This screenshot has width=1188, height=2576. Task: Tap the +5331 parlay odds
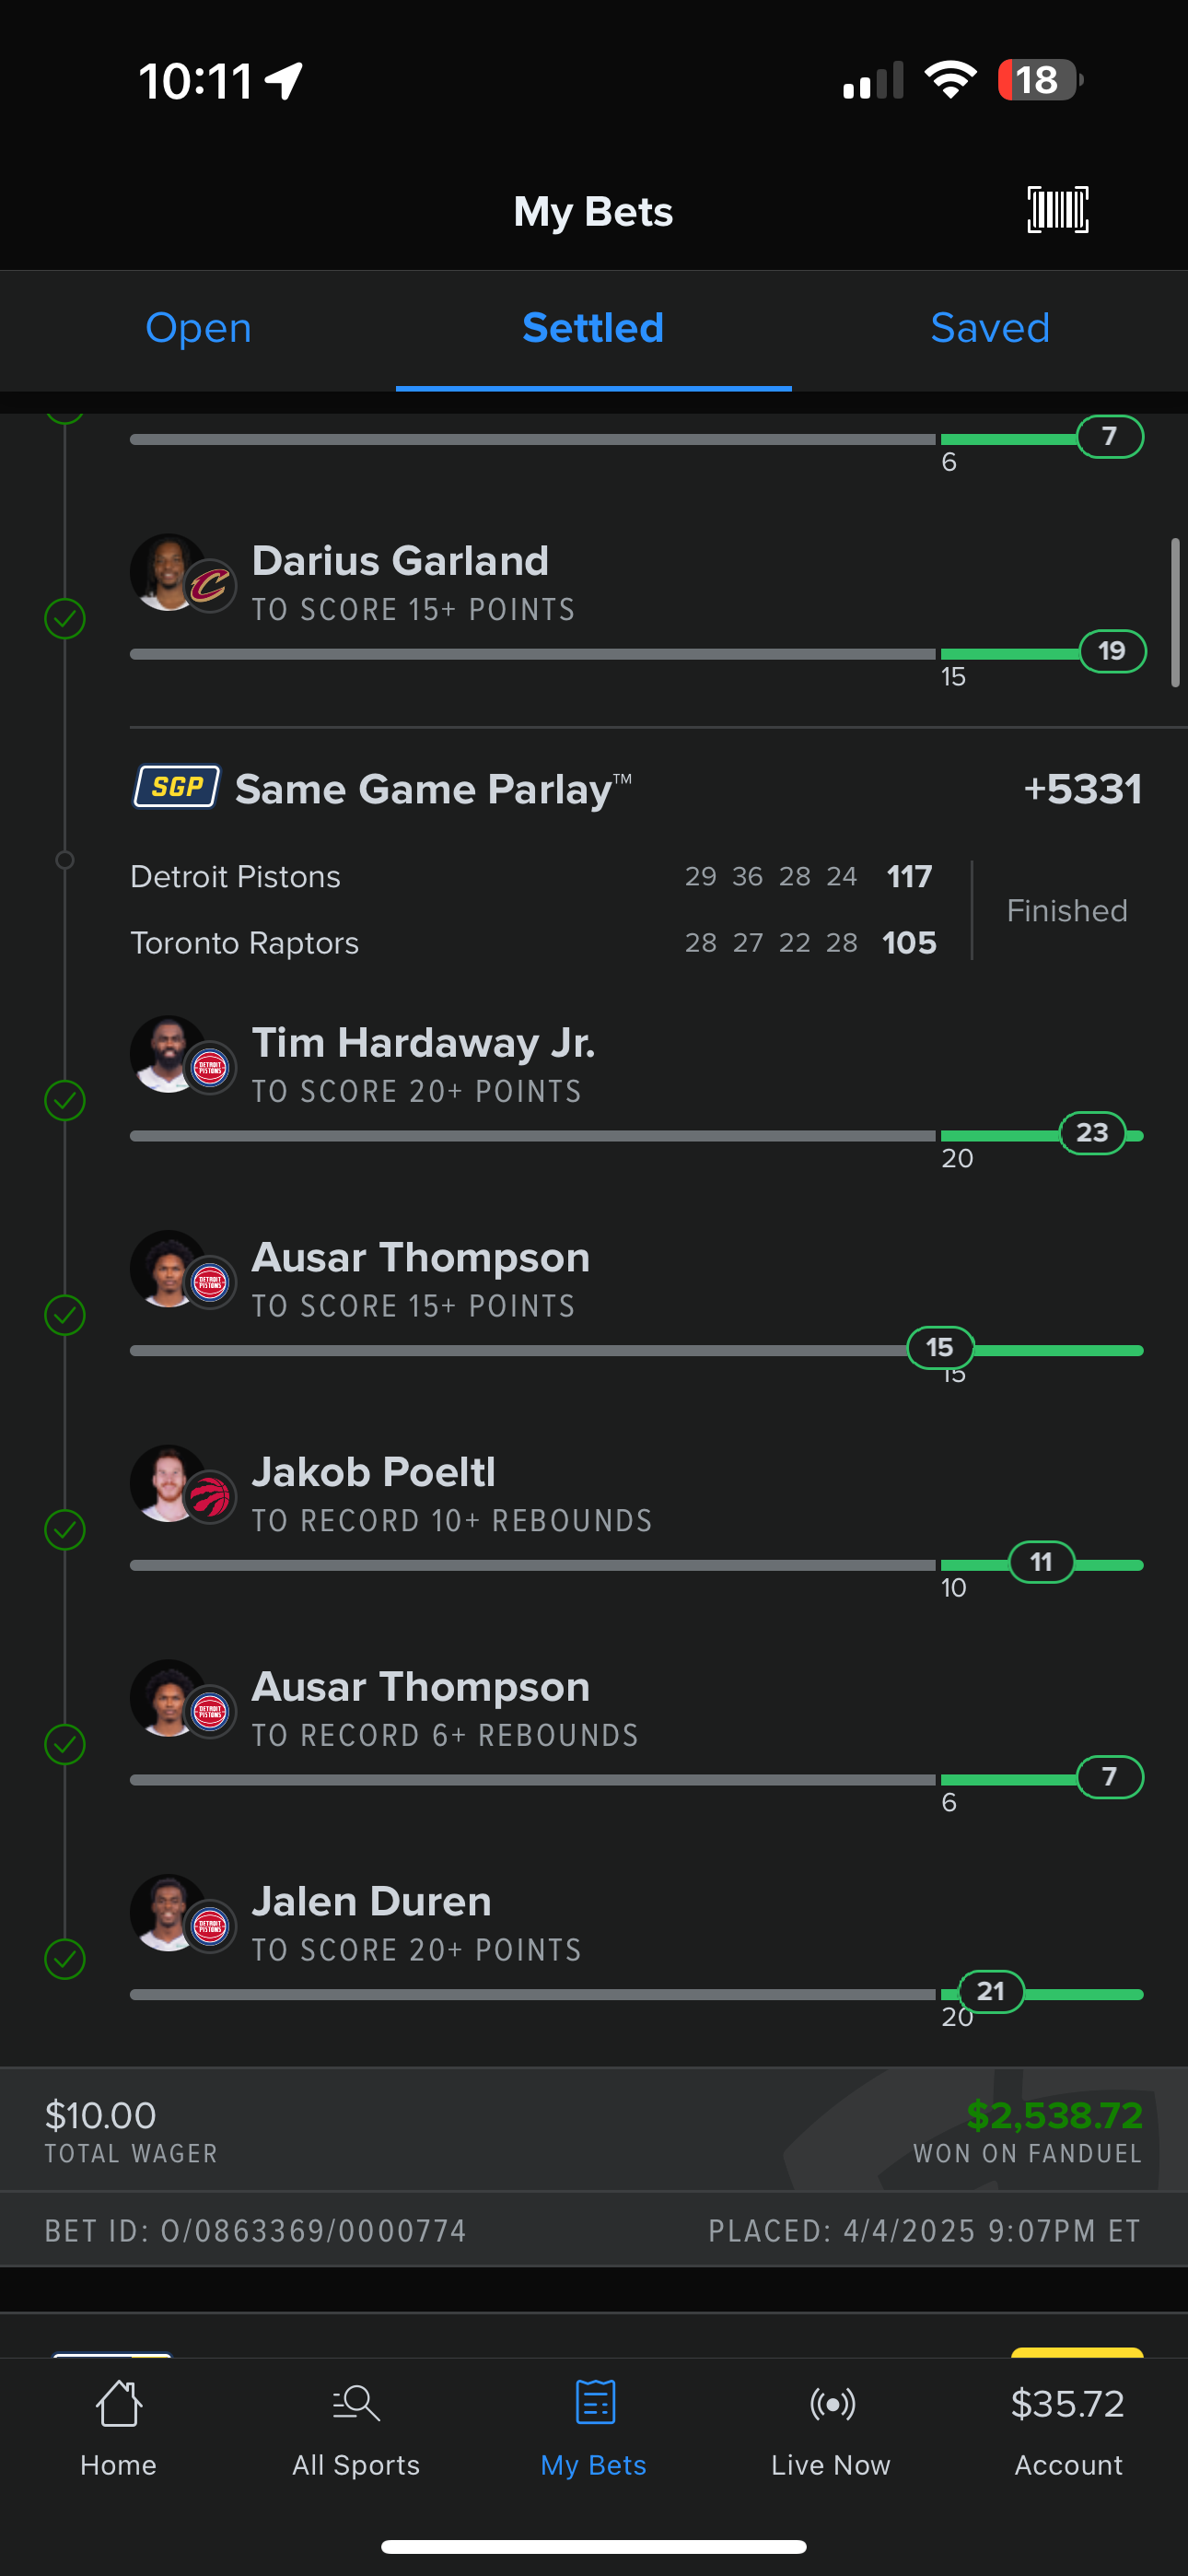(x=1082, y=789)
